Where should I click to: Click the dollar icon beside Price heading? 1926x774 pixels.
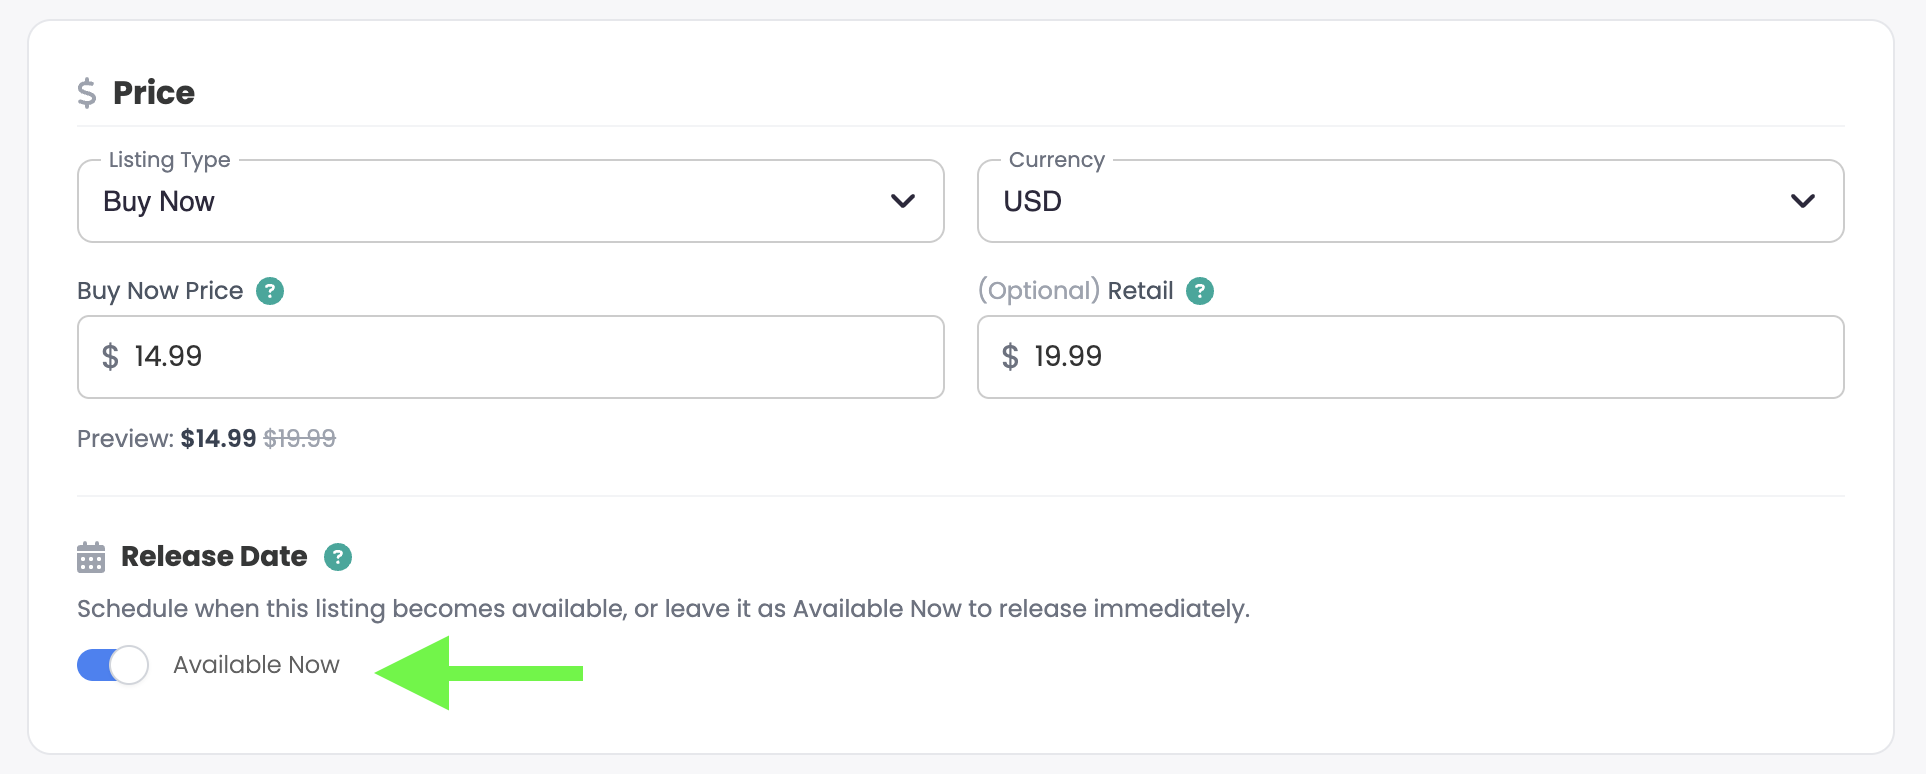[x=87, y=93]
